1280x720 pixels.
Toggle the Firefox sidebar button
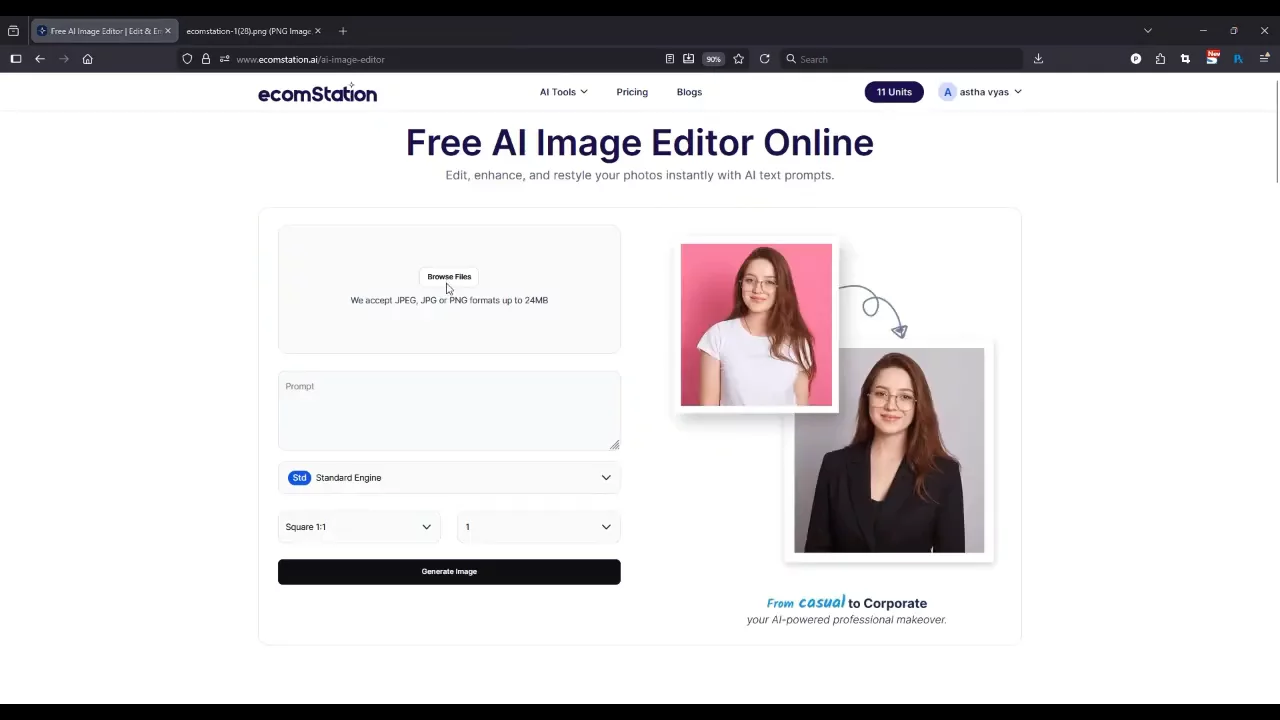(x=16, y=59)
